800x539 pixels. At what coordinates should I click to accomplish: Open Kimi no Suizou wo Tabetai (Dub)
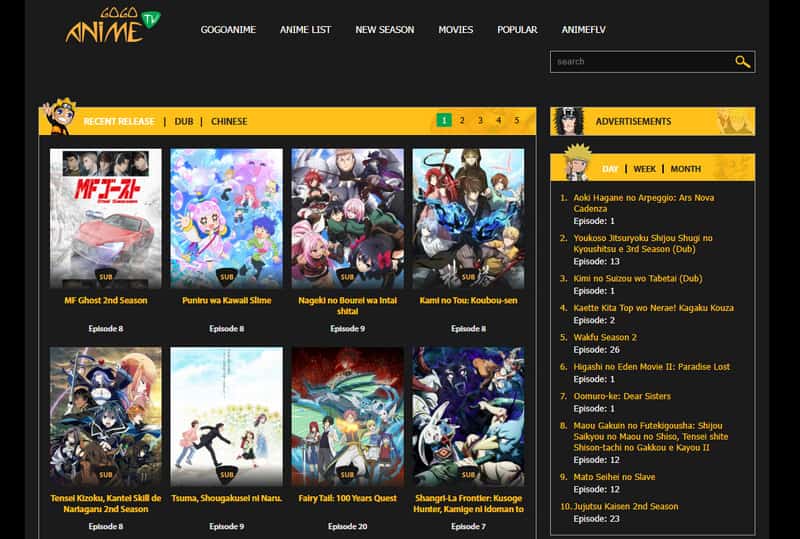pyautogui.click(x=638, y=278)
